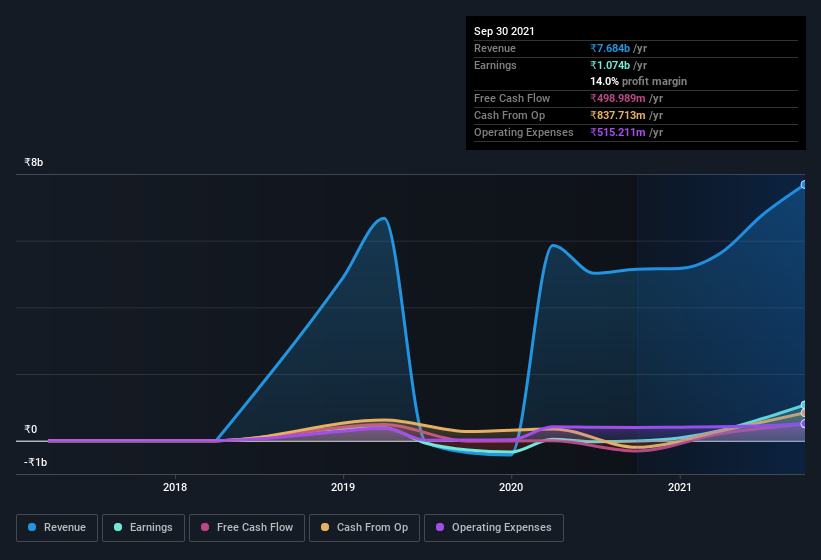Click the Cash From Op tooltip label
821x560 pixels.
click(x=509, y=115)
